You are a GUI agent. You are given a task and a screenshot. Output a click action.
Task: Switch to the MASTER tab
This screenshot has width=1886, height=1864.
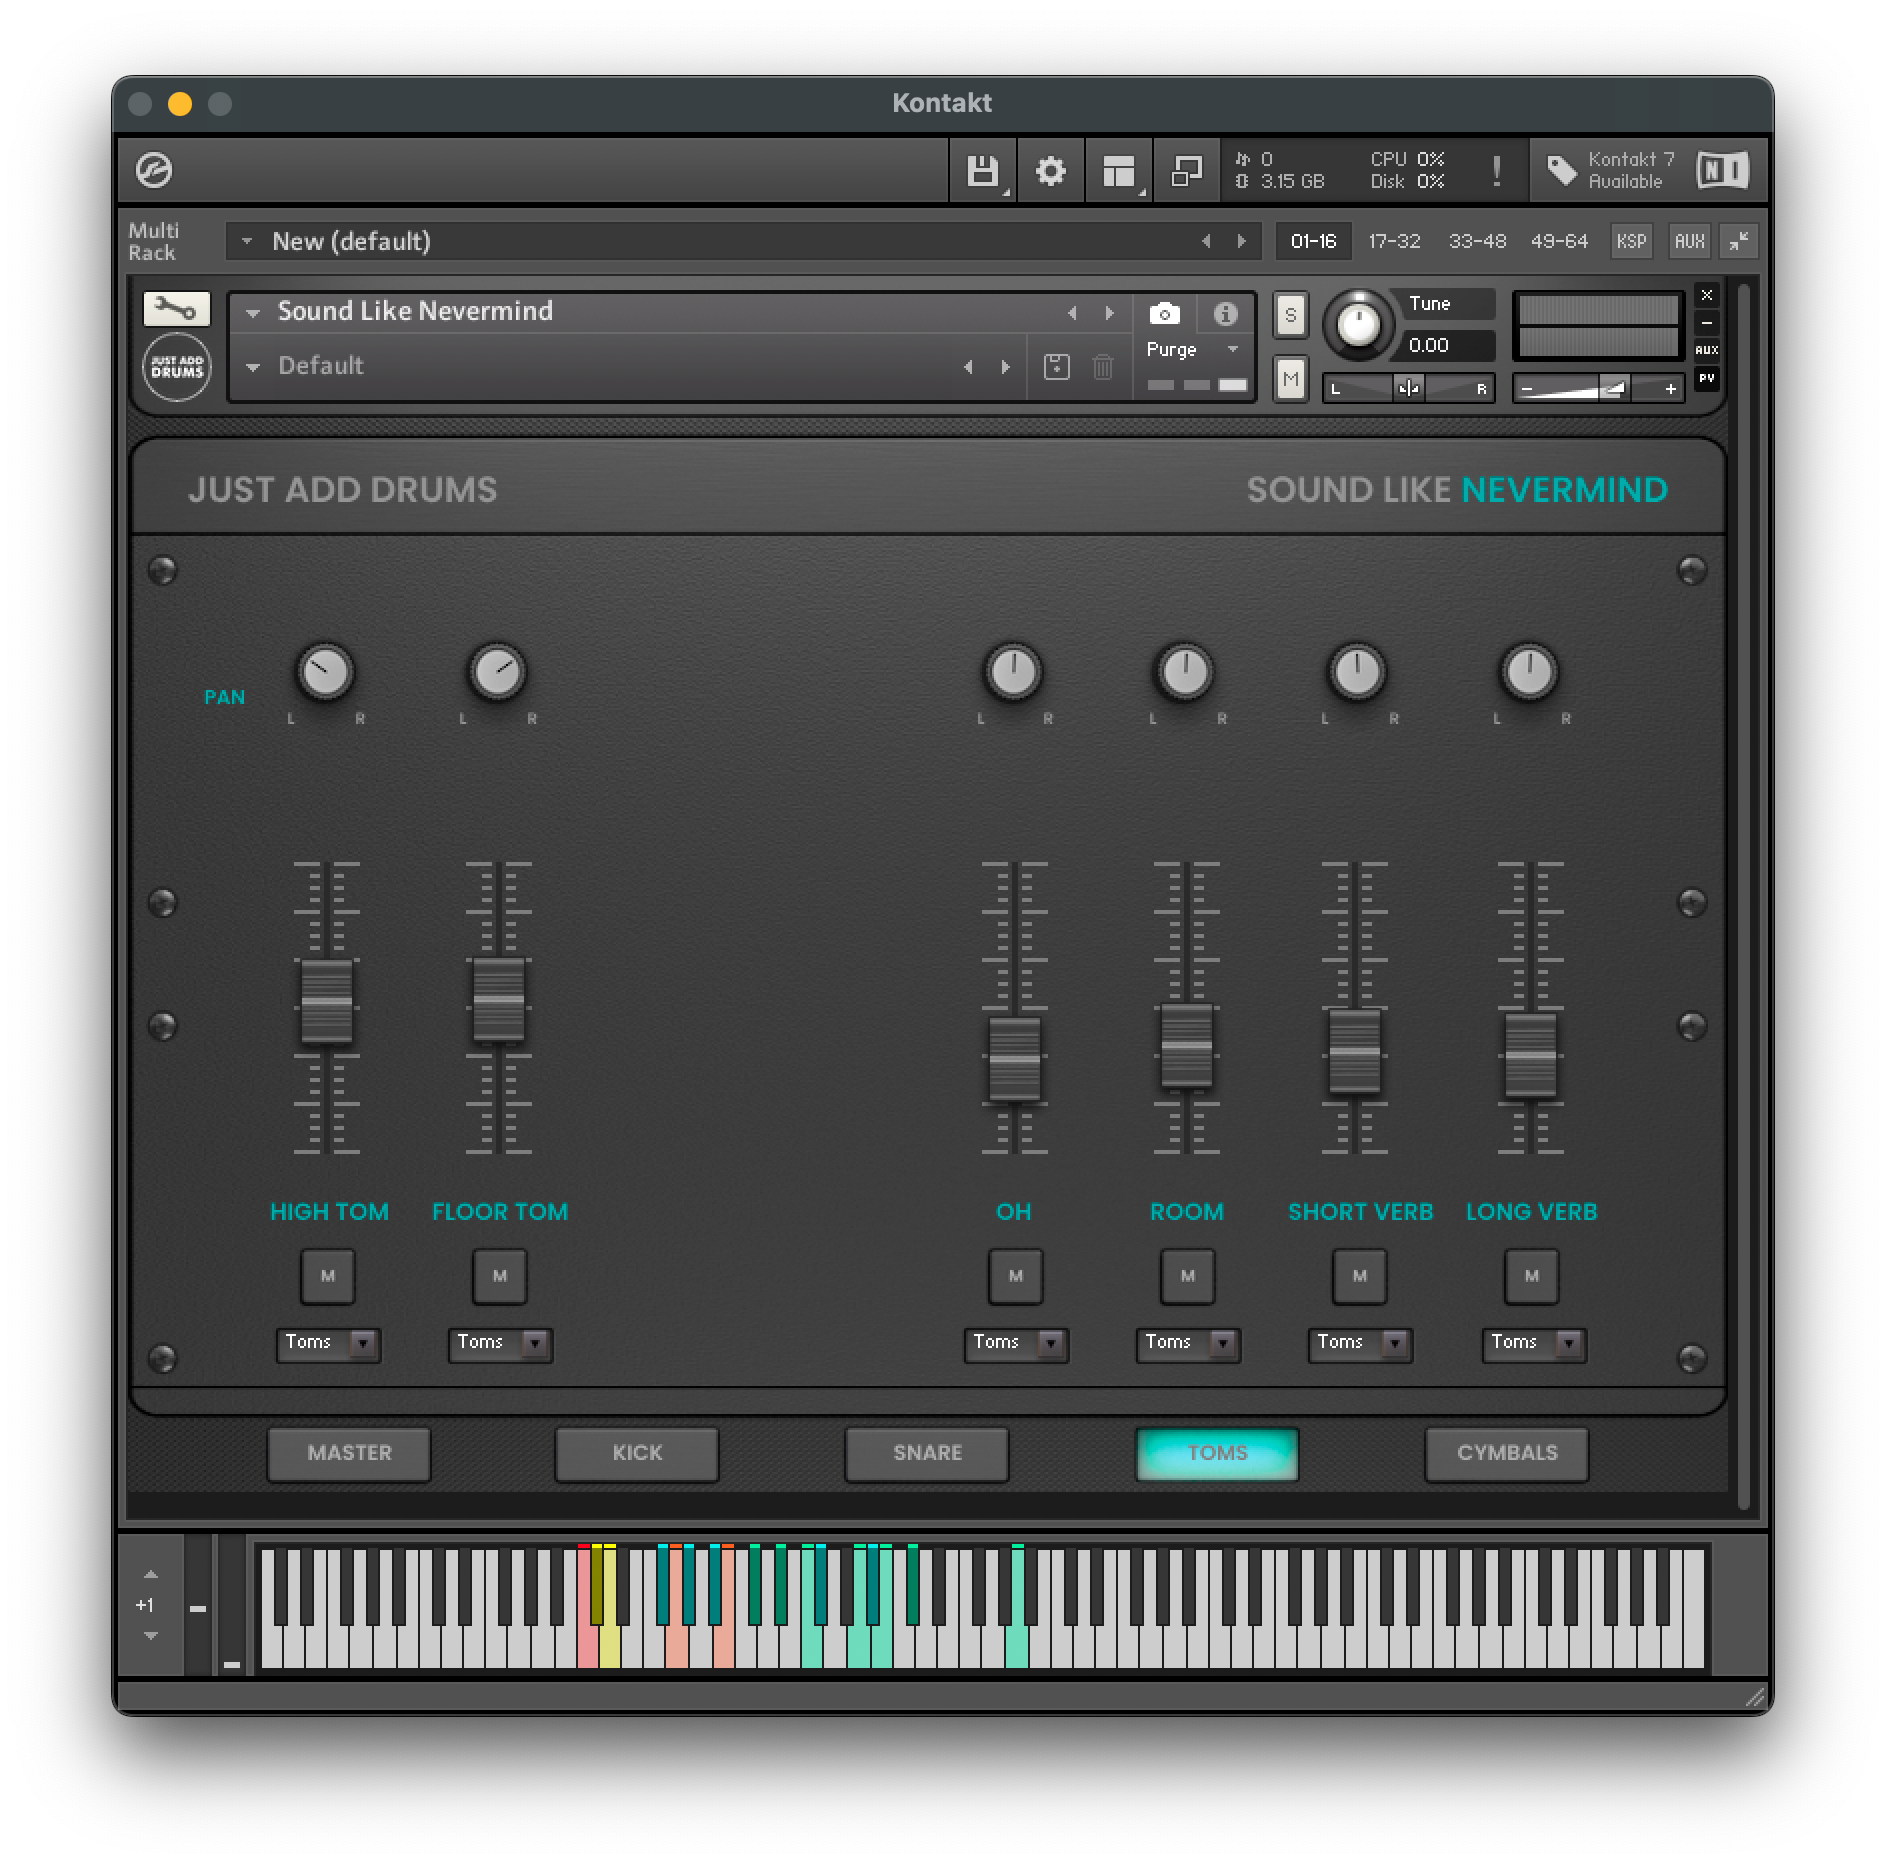349,1453
